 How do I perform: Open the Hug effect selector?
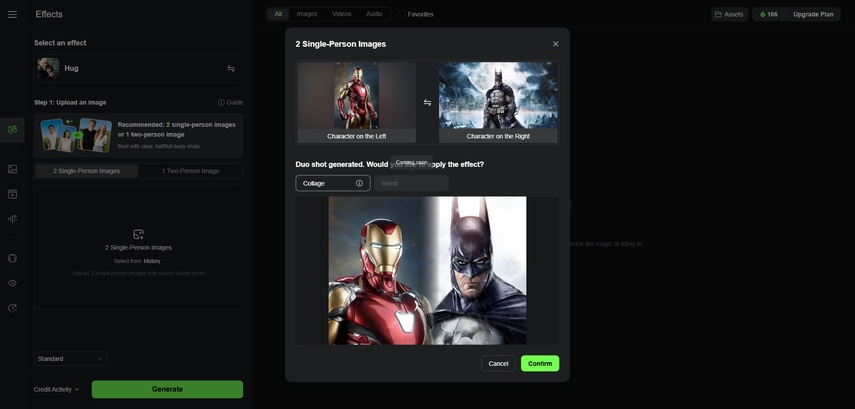139,69
